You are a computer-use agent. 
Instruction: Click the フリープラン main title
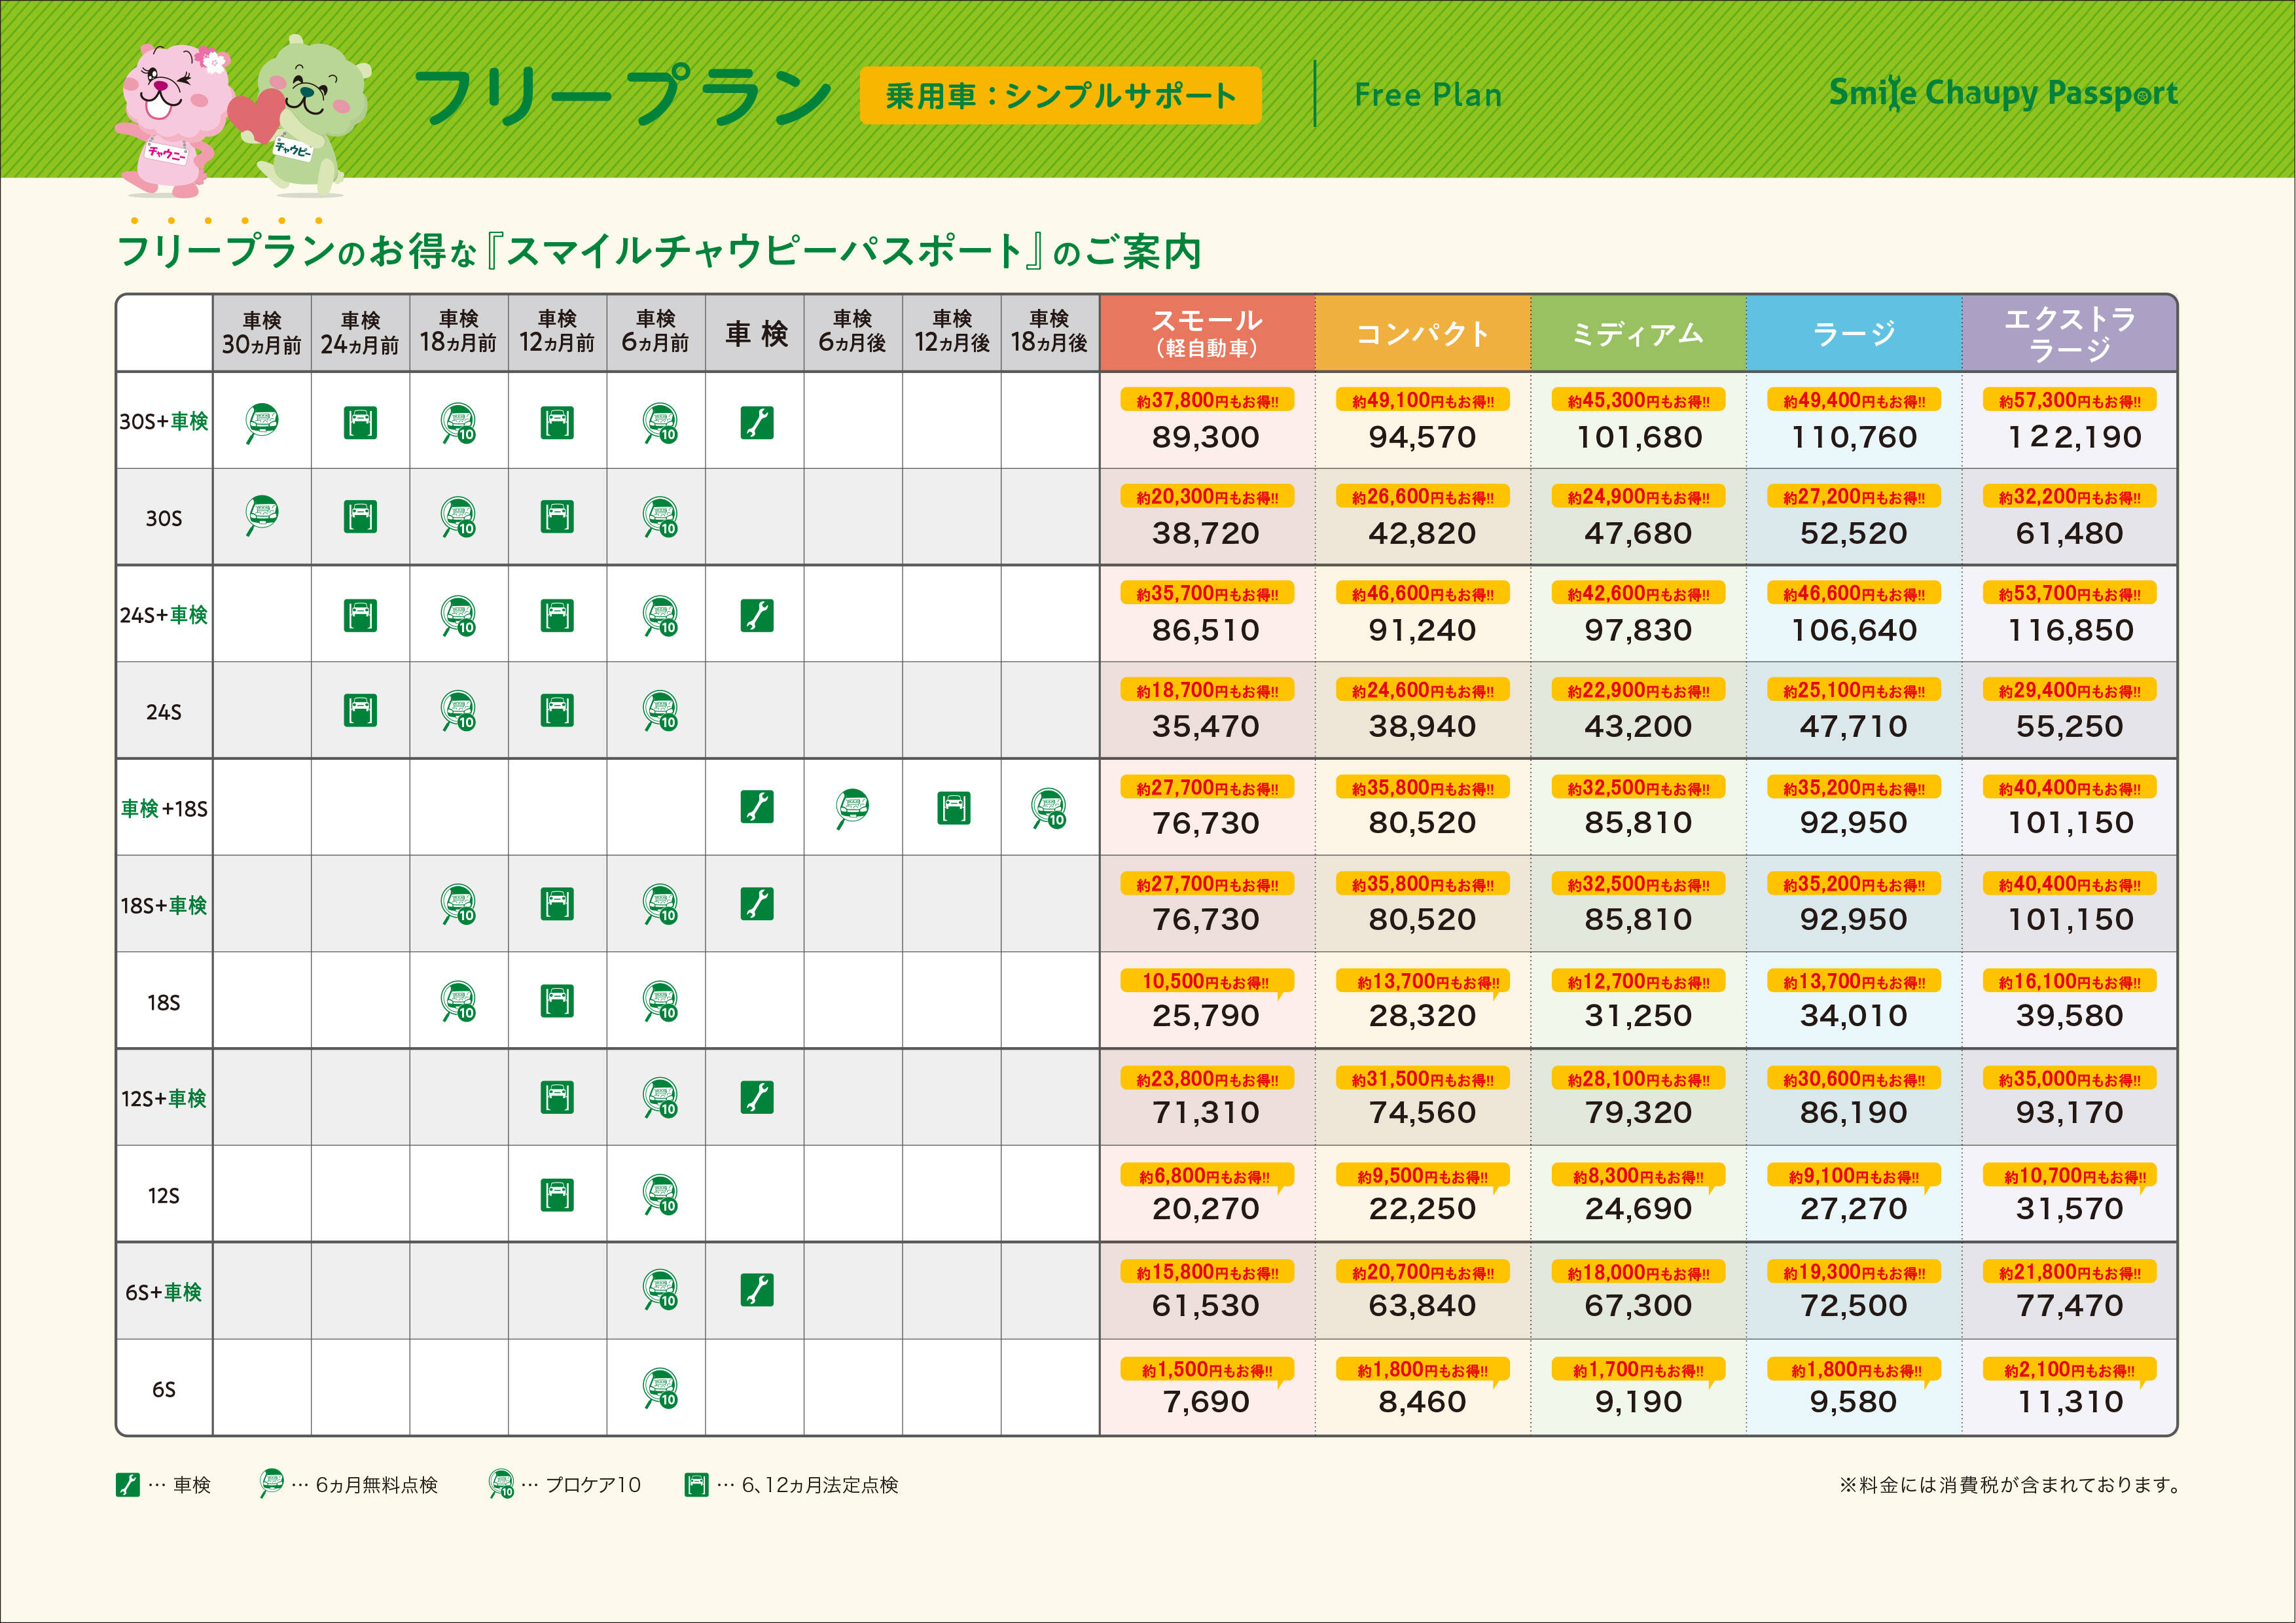click(x=622, y=97)
